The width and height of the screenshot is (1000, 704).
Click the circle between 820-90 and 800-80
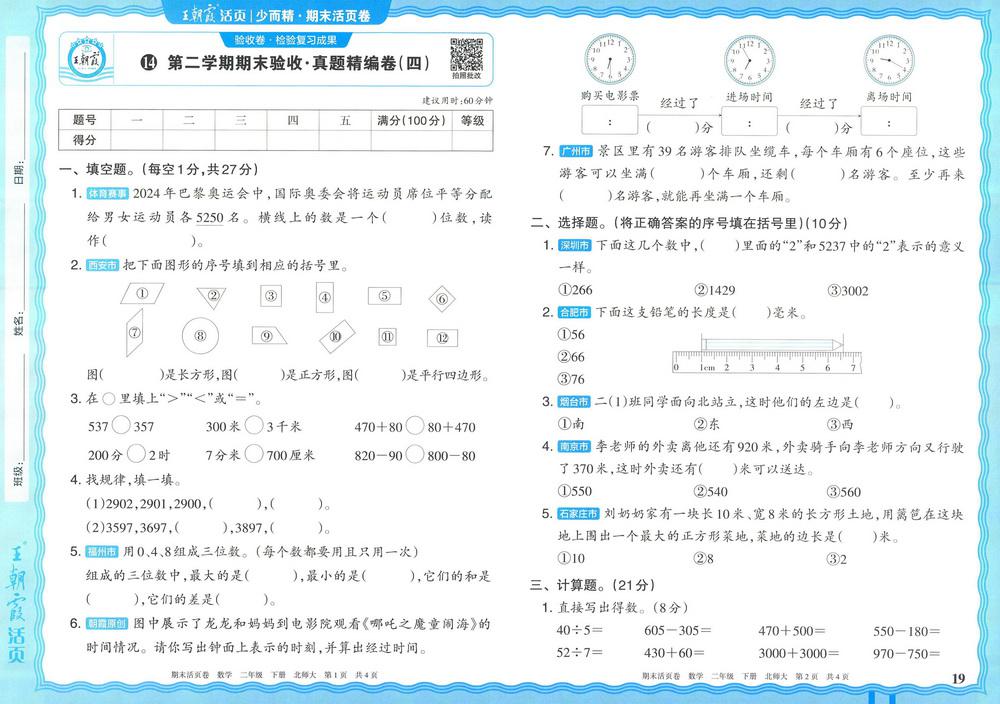(415, 454)
